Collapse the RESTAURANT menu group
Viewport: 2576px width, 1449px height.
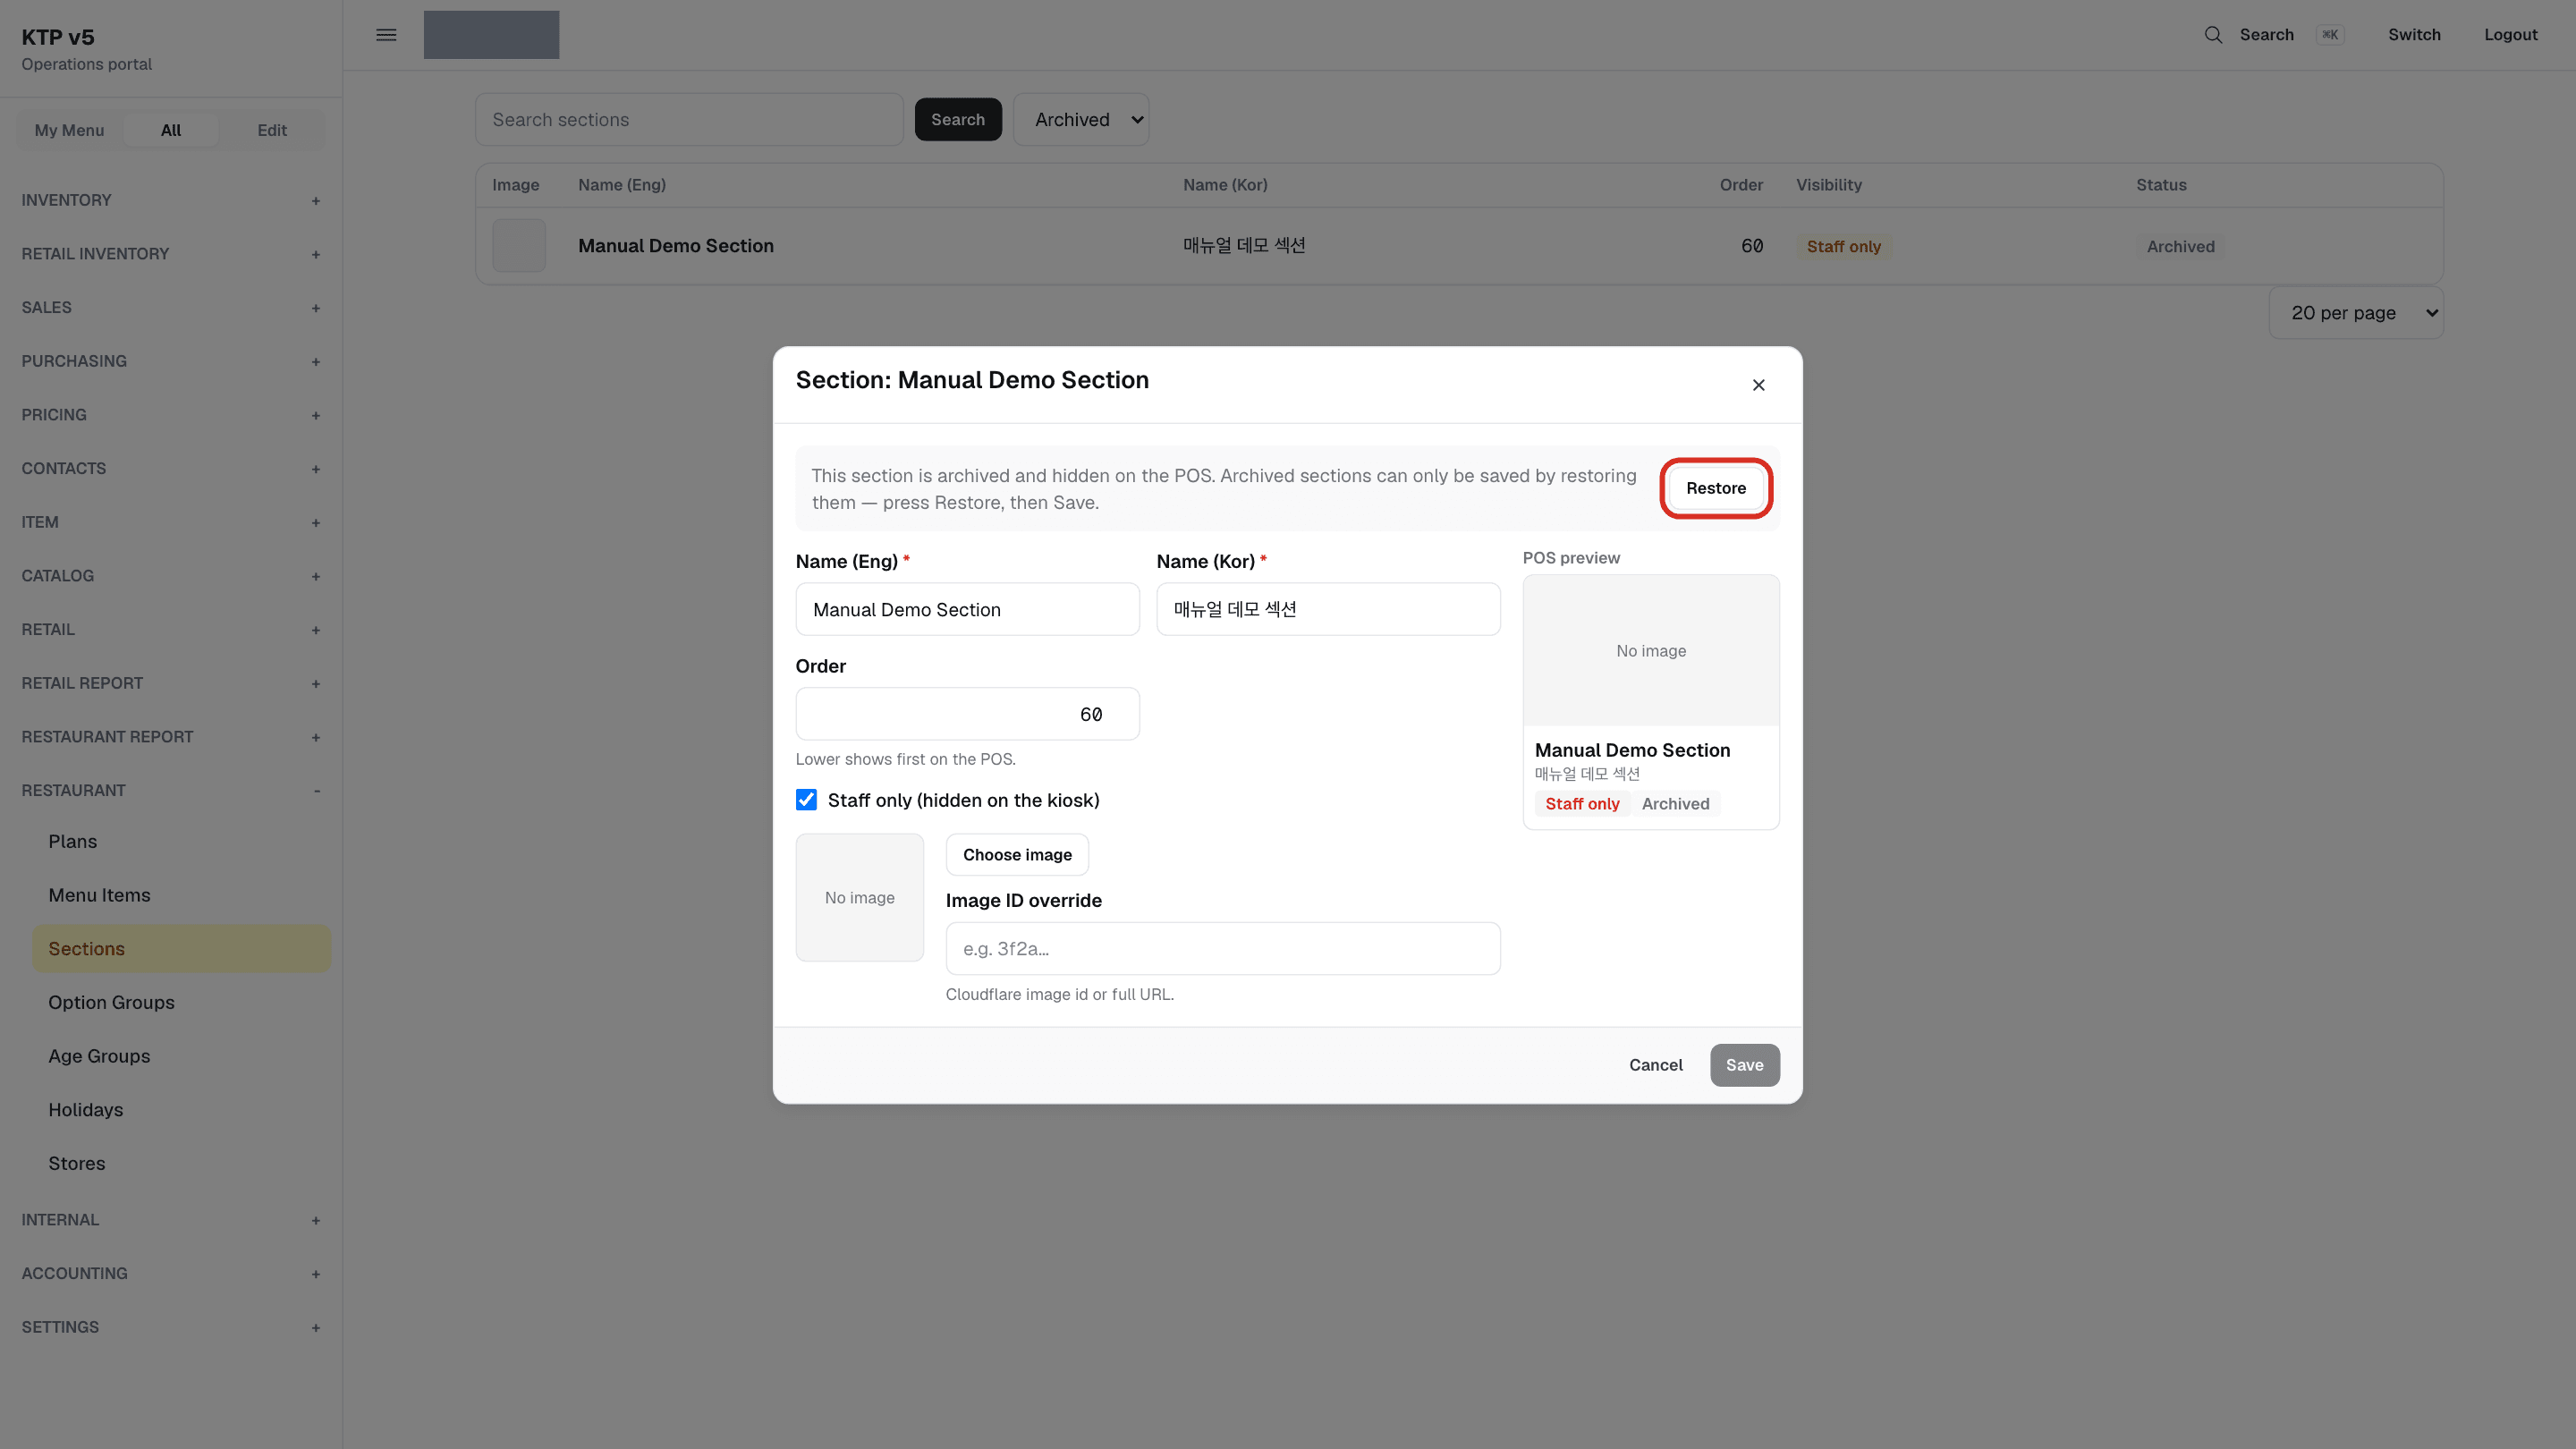click(x=171, y=791)
